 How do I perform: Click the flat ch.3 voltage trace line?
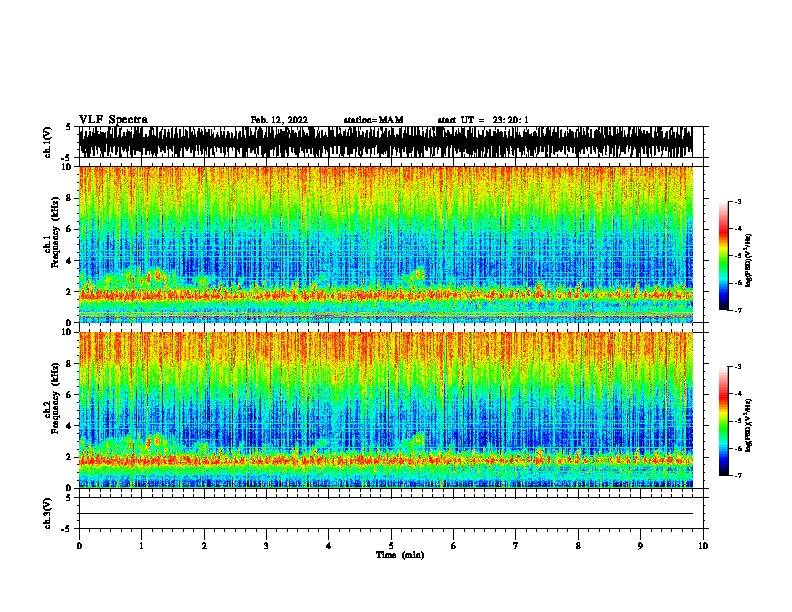tap(386, 514)
